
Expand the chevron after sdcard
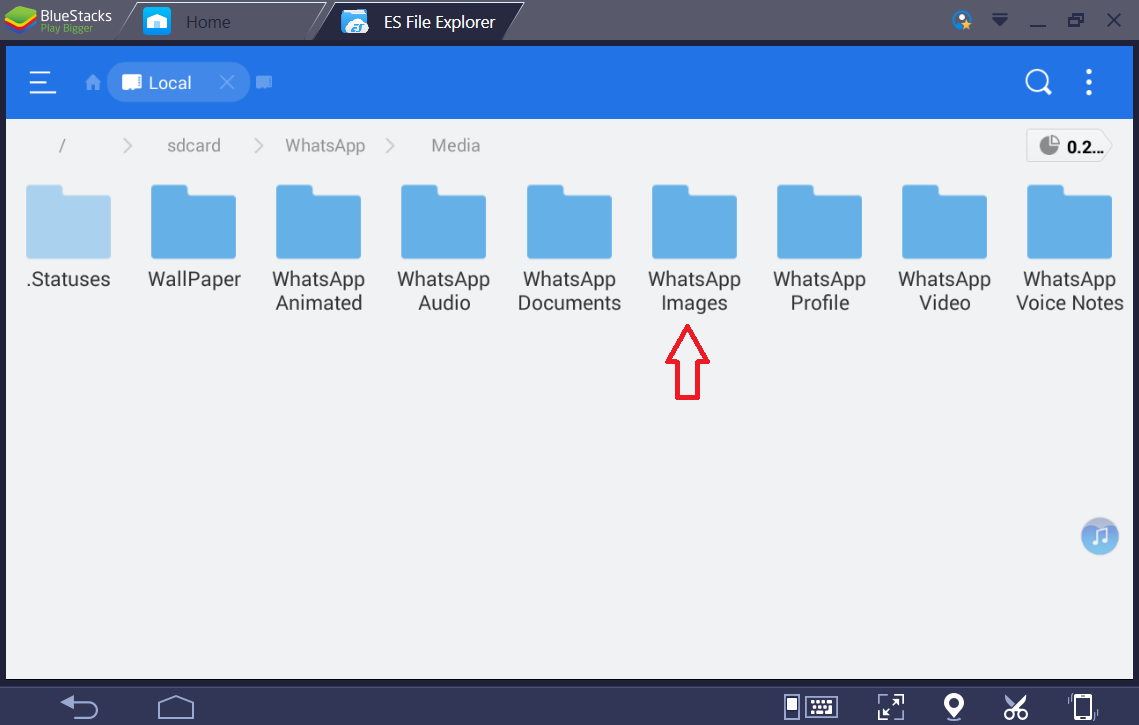tap(258, 146)
